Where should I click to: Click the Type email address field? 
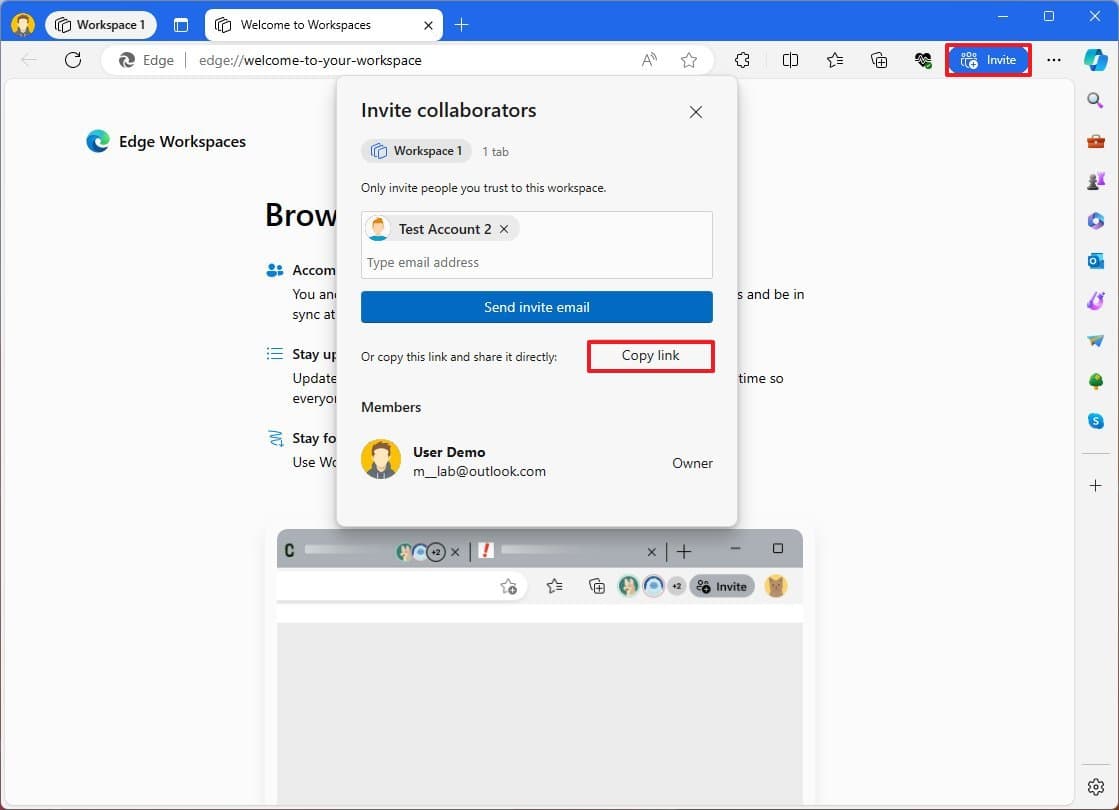coord(537,263)
